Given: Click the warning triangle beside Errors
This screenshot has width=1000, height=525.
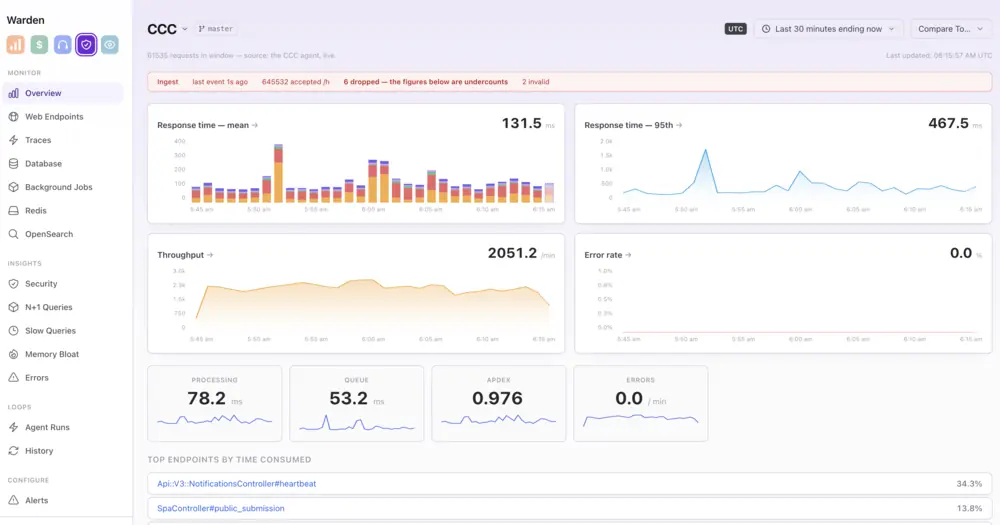Looking at the screenshot, I should pos(13,378).
